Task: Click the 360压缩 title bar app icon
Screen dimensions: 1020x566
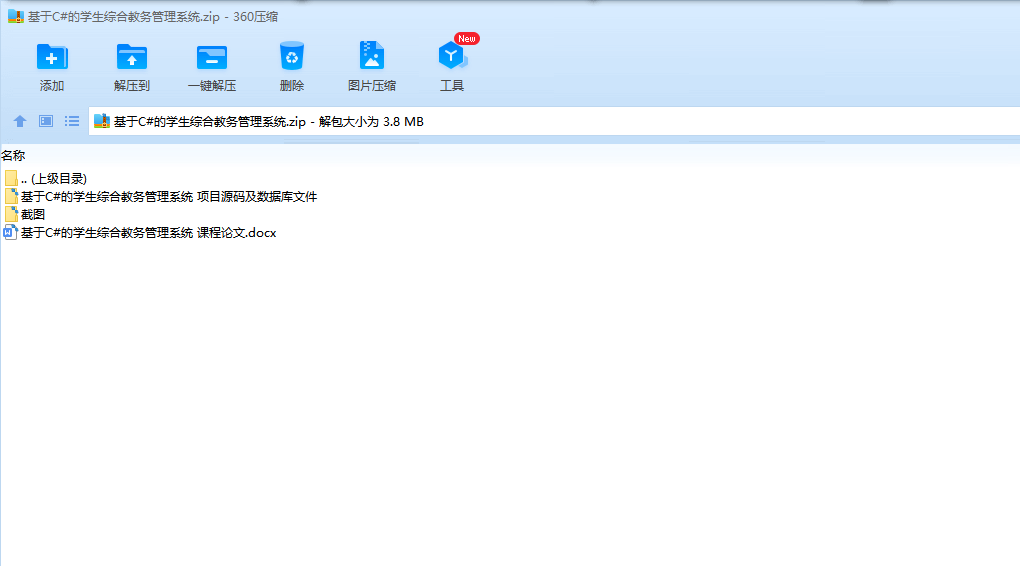Action: click(x=16, y=16)
